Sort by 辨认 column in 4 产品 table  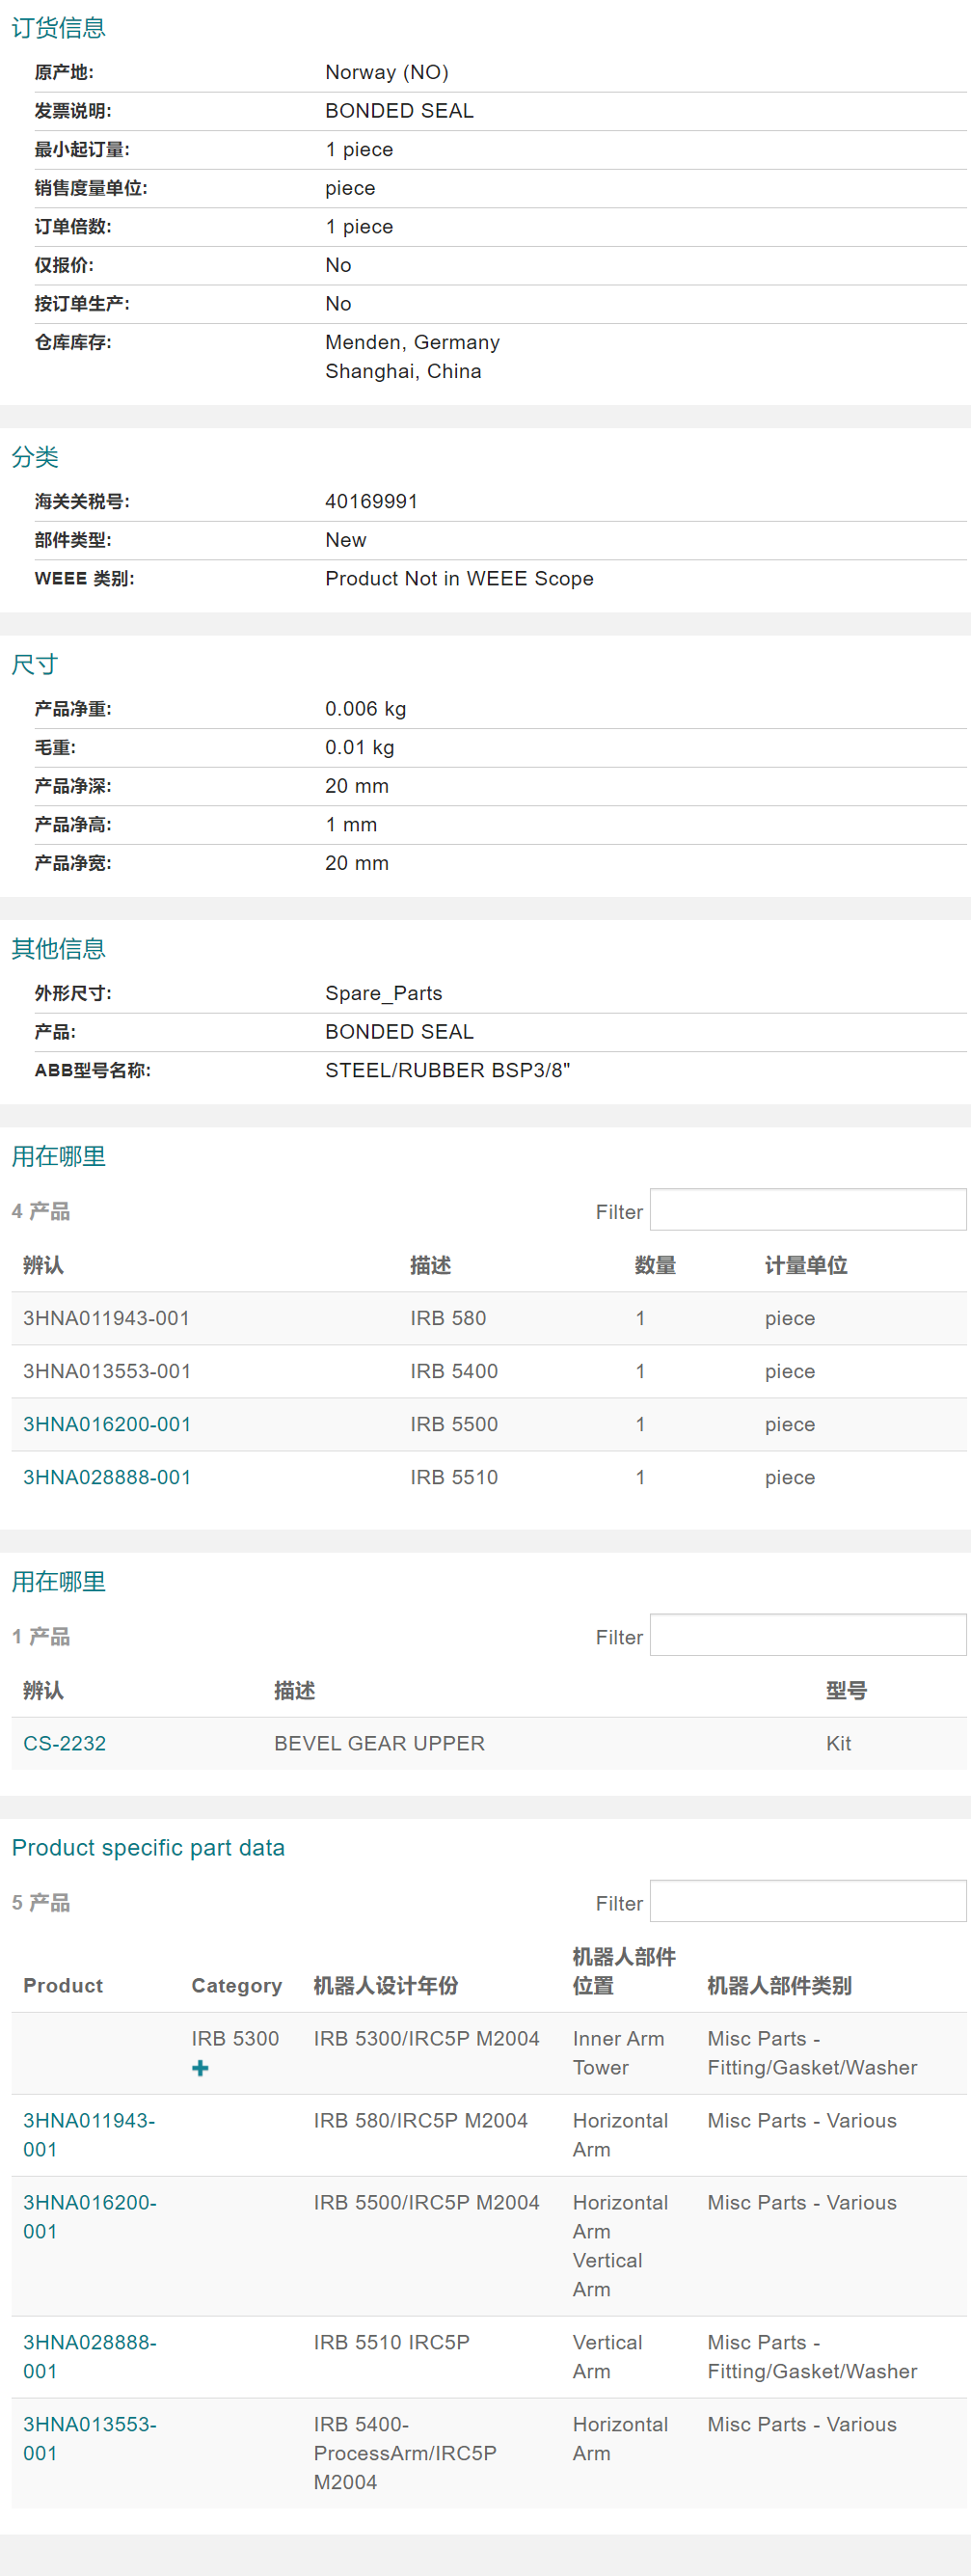(43, 1265)
